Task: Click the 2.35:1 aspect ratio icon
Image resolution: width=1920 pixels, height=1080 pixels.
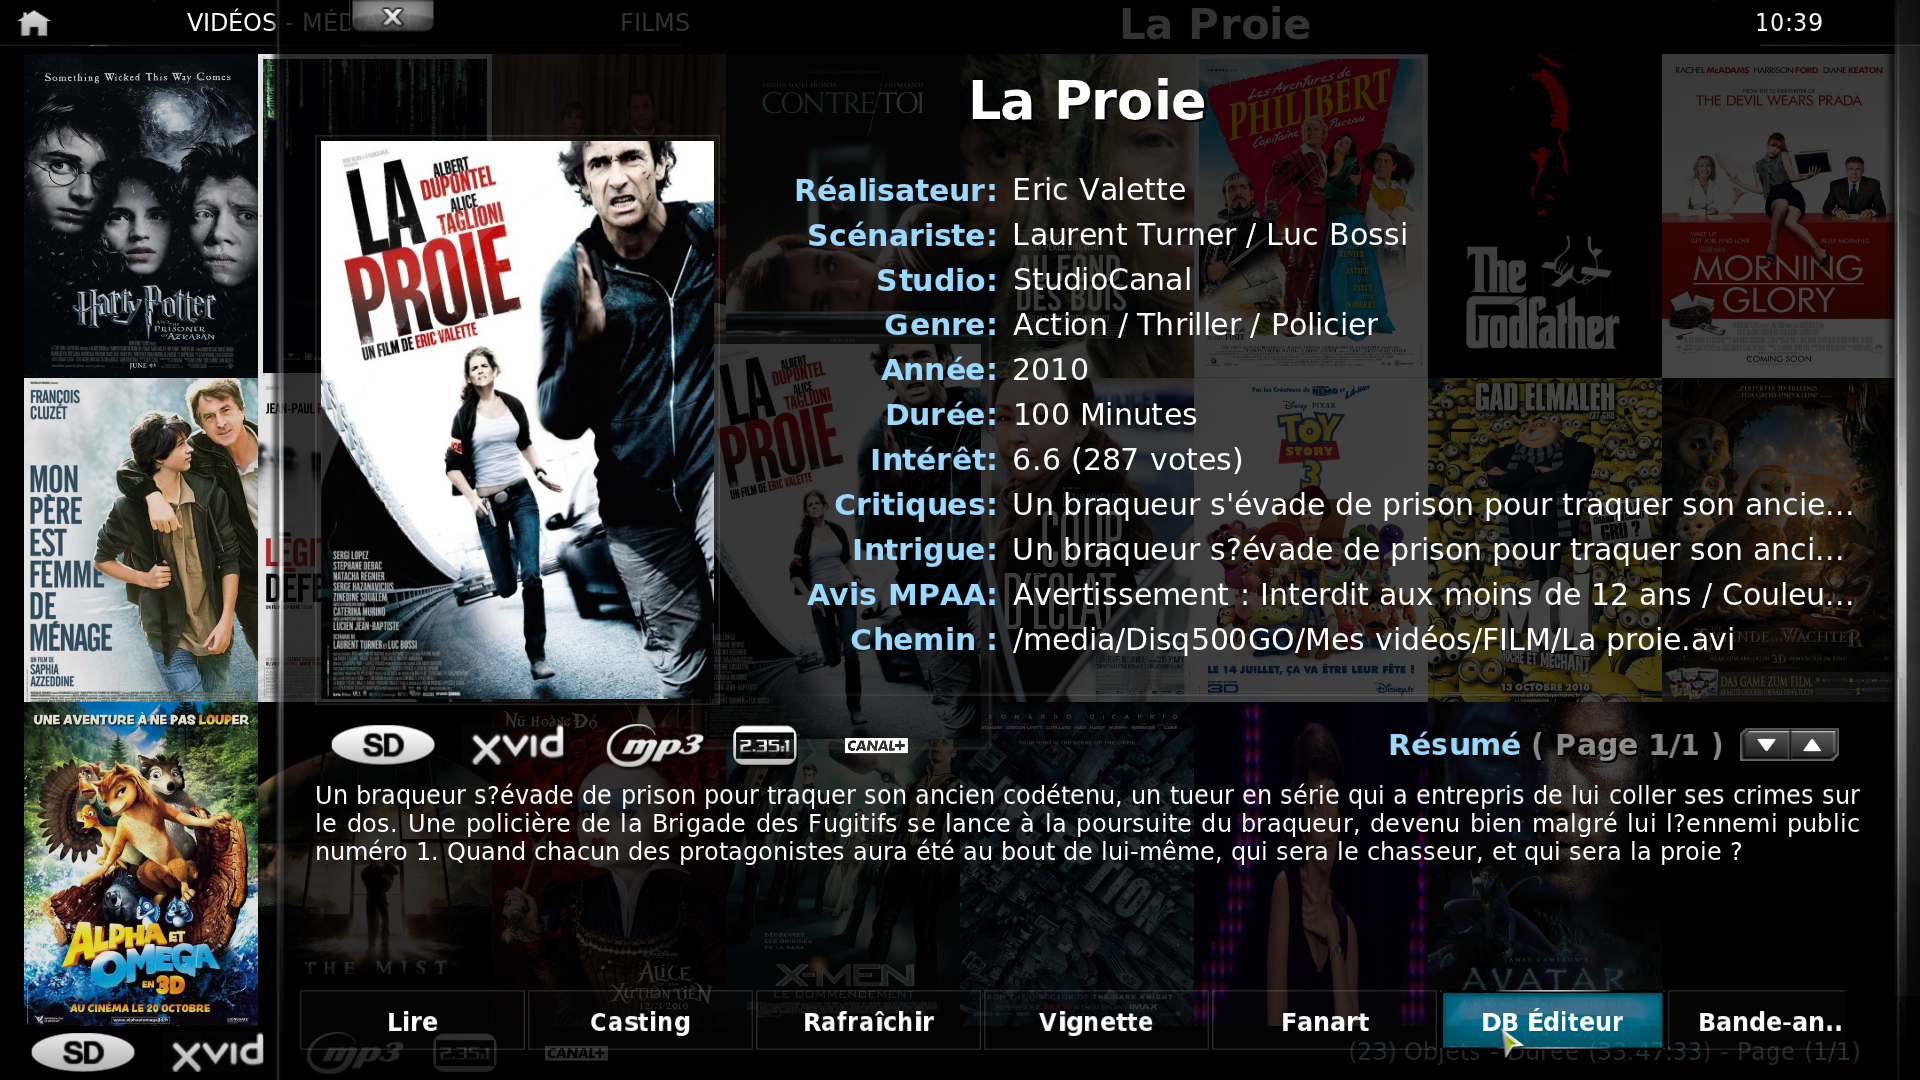Action: [x=765, y=745]
